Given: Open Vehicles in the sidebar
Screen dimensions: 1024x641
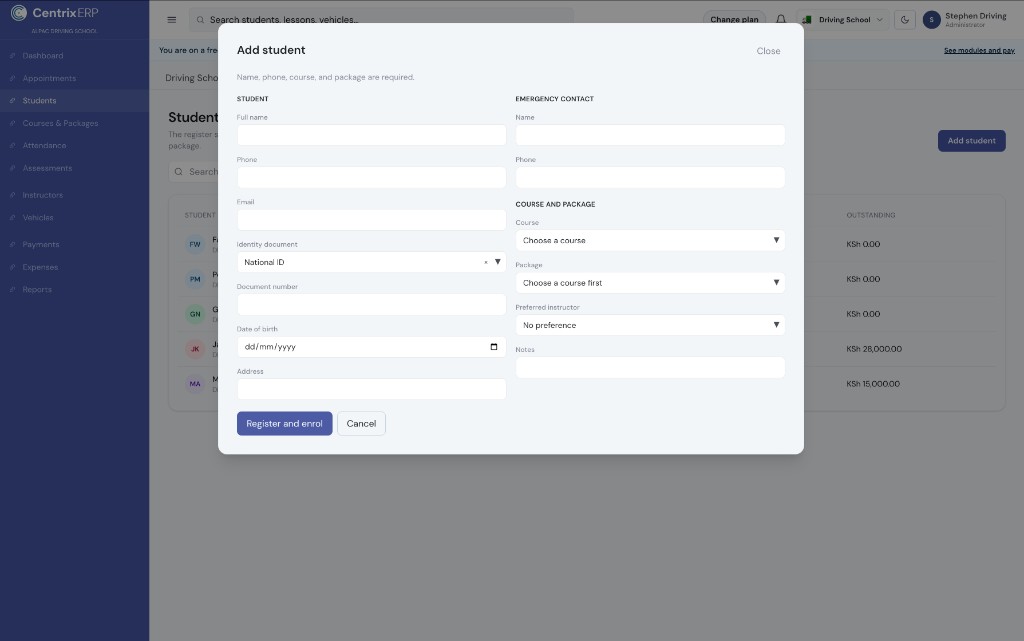Looking at the screenshot, I should (x=38, y=217).
